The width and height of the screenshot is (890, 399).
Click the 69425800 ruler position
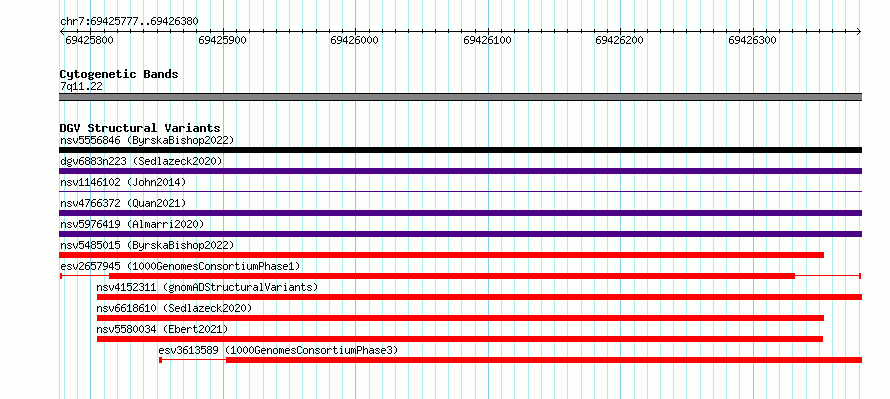(89, 40)
